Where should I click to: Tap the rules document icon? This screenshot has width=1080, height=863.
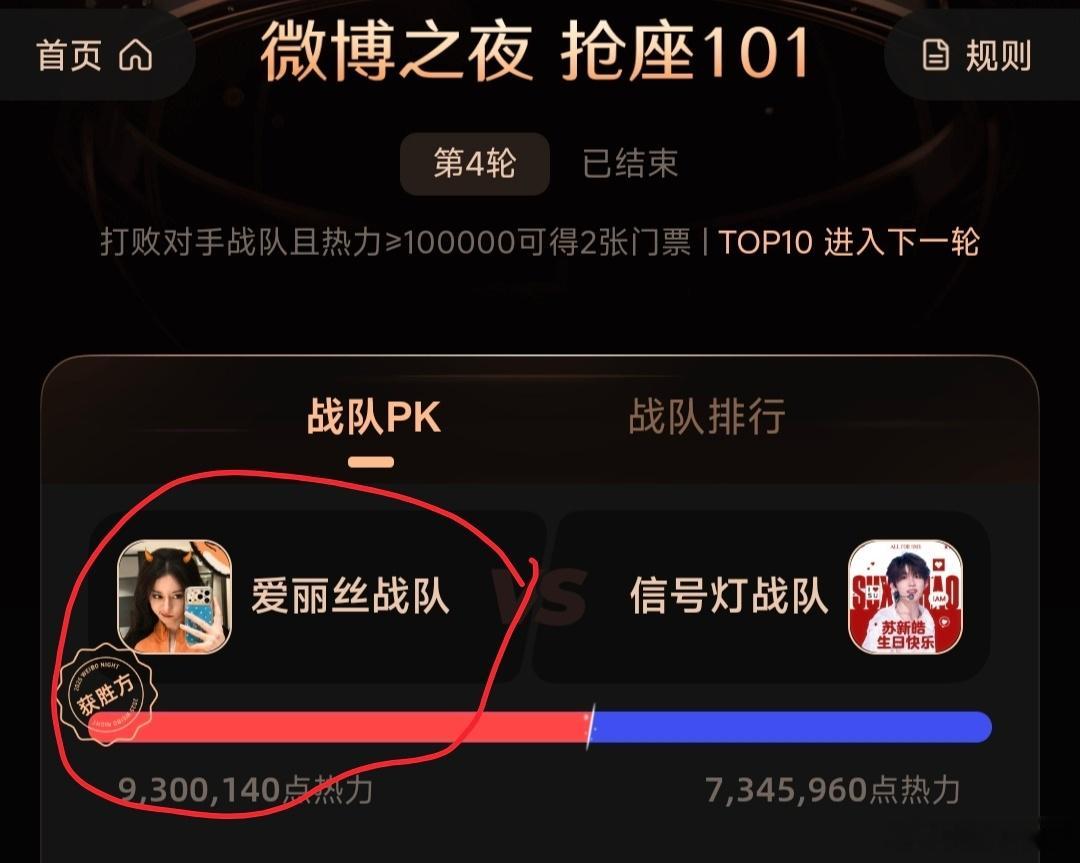935,55
